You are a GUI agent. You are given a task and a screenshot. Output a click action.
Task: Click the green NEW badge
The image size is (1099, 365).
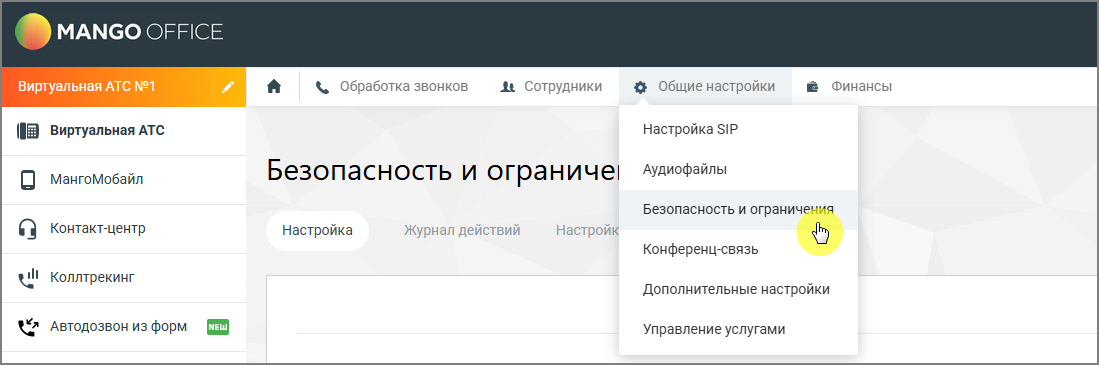pyautogui.click(x=218, y=327)
